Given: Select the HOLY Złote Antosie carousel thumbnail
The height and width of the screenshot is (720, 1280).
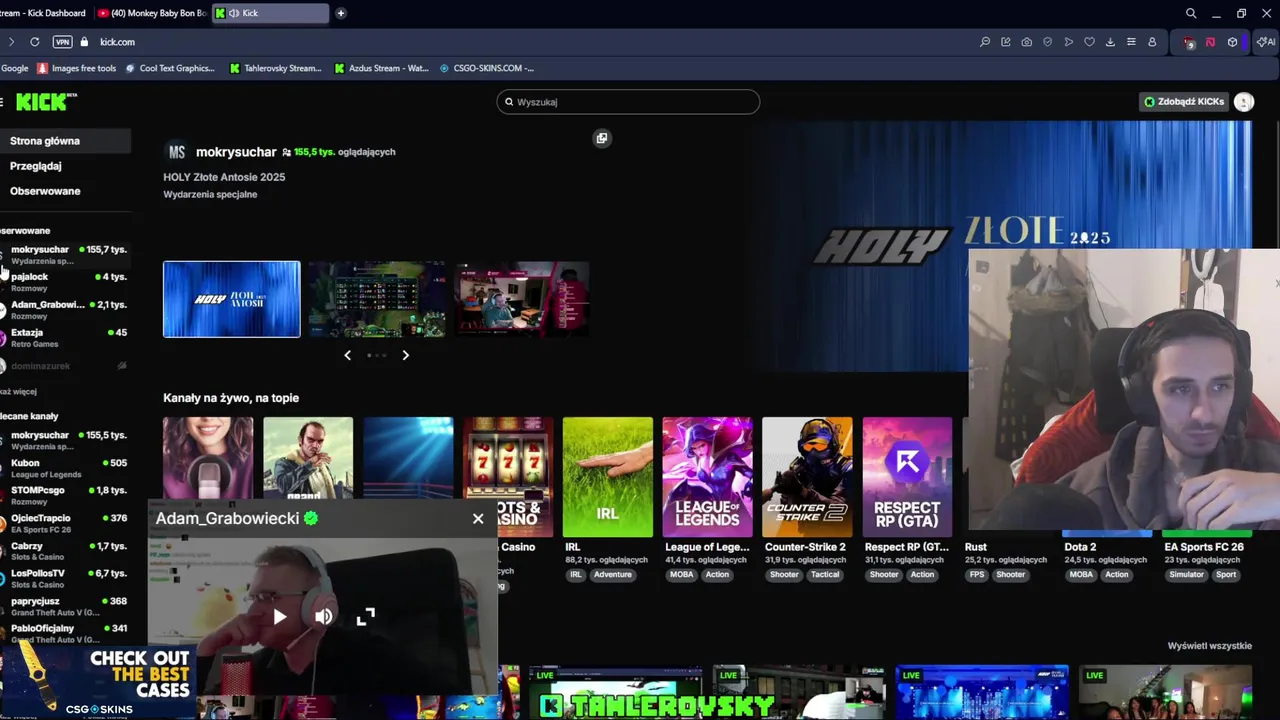Looking at the screenshot, I should (x=231, y=299).
